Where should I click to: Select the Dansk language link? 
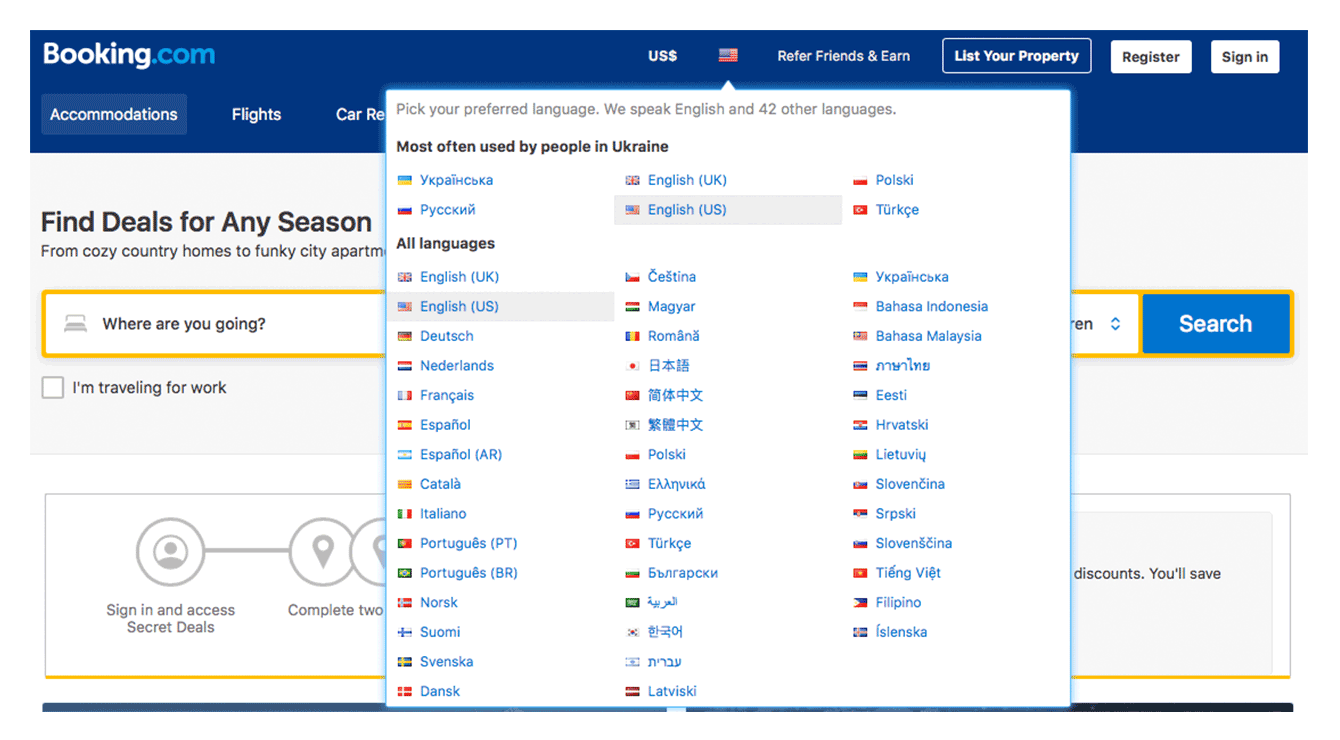(440, 691)
